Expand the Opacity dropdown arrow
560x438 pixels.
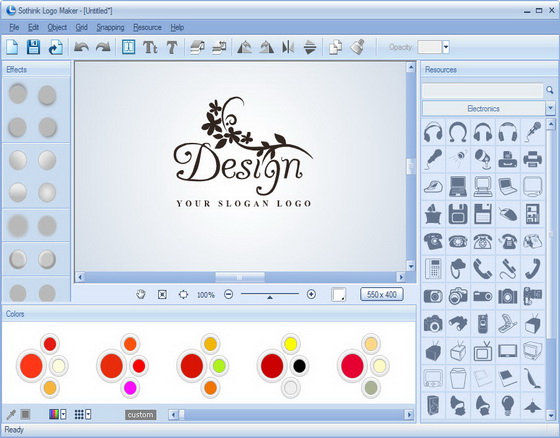tap(446, 47)
